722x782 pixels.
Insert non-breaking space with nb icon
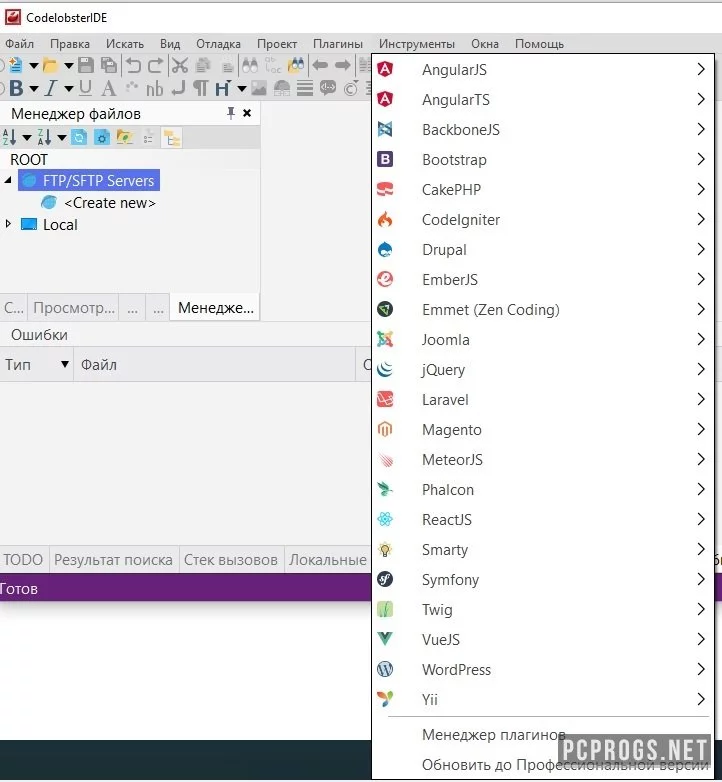tap(155, 88)
